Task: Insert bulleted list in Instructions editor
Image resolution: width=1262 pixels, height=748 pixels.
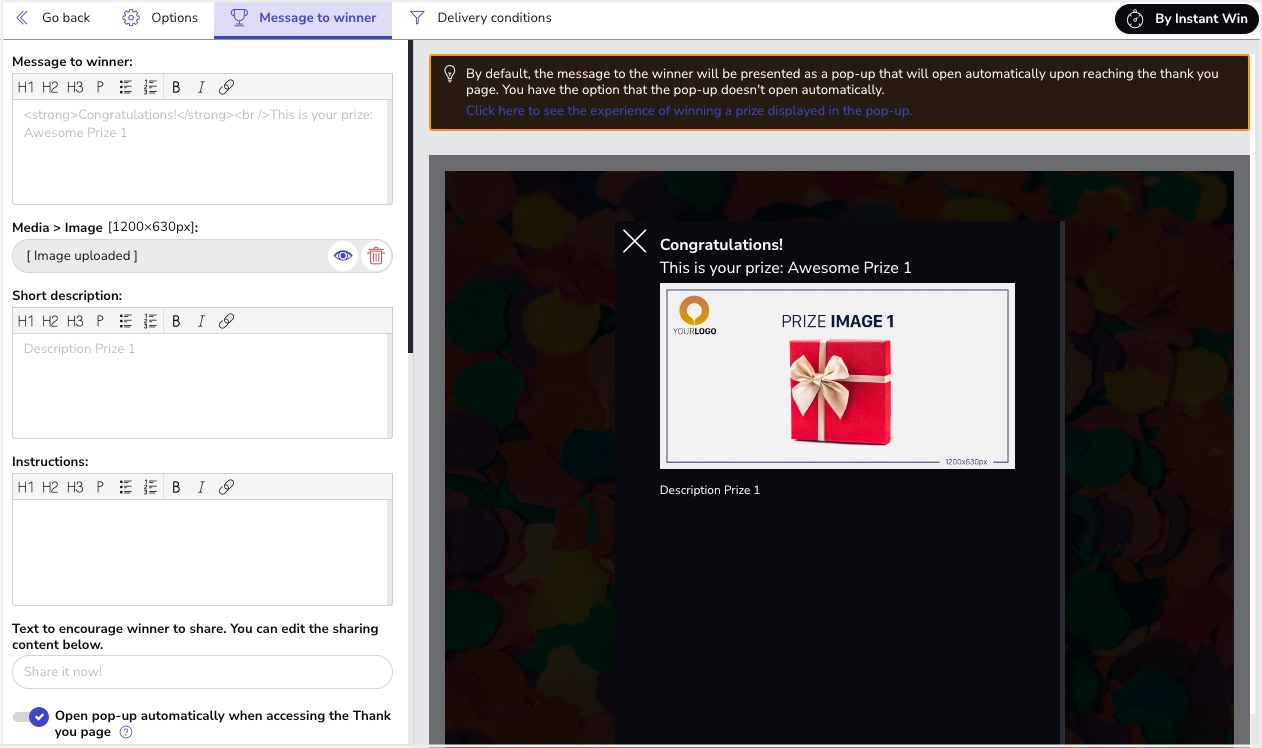Action: (x=126, y=487)
